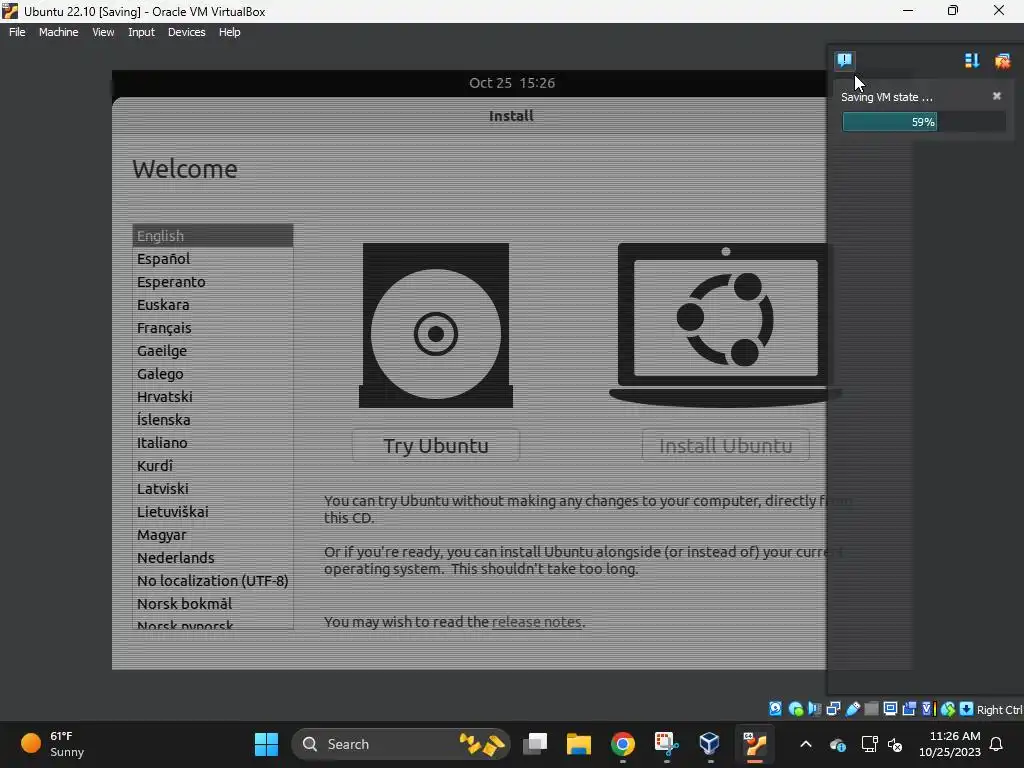Image resolution: width=1024 pixels, height=768 pixels.
Task: Click the CD disc image
Action: coord(436,325)
